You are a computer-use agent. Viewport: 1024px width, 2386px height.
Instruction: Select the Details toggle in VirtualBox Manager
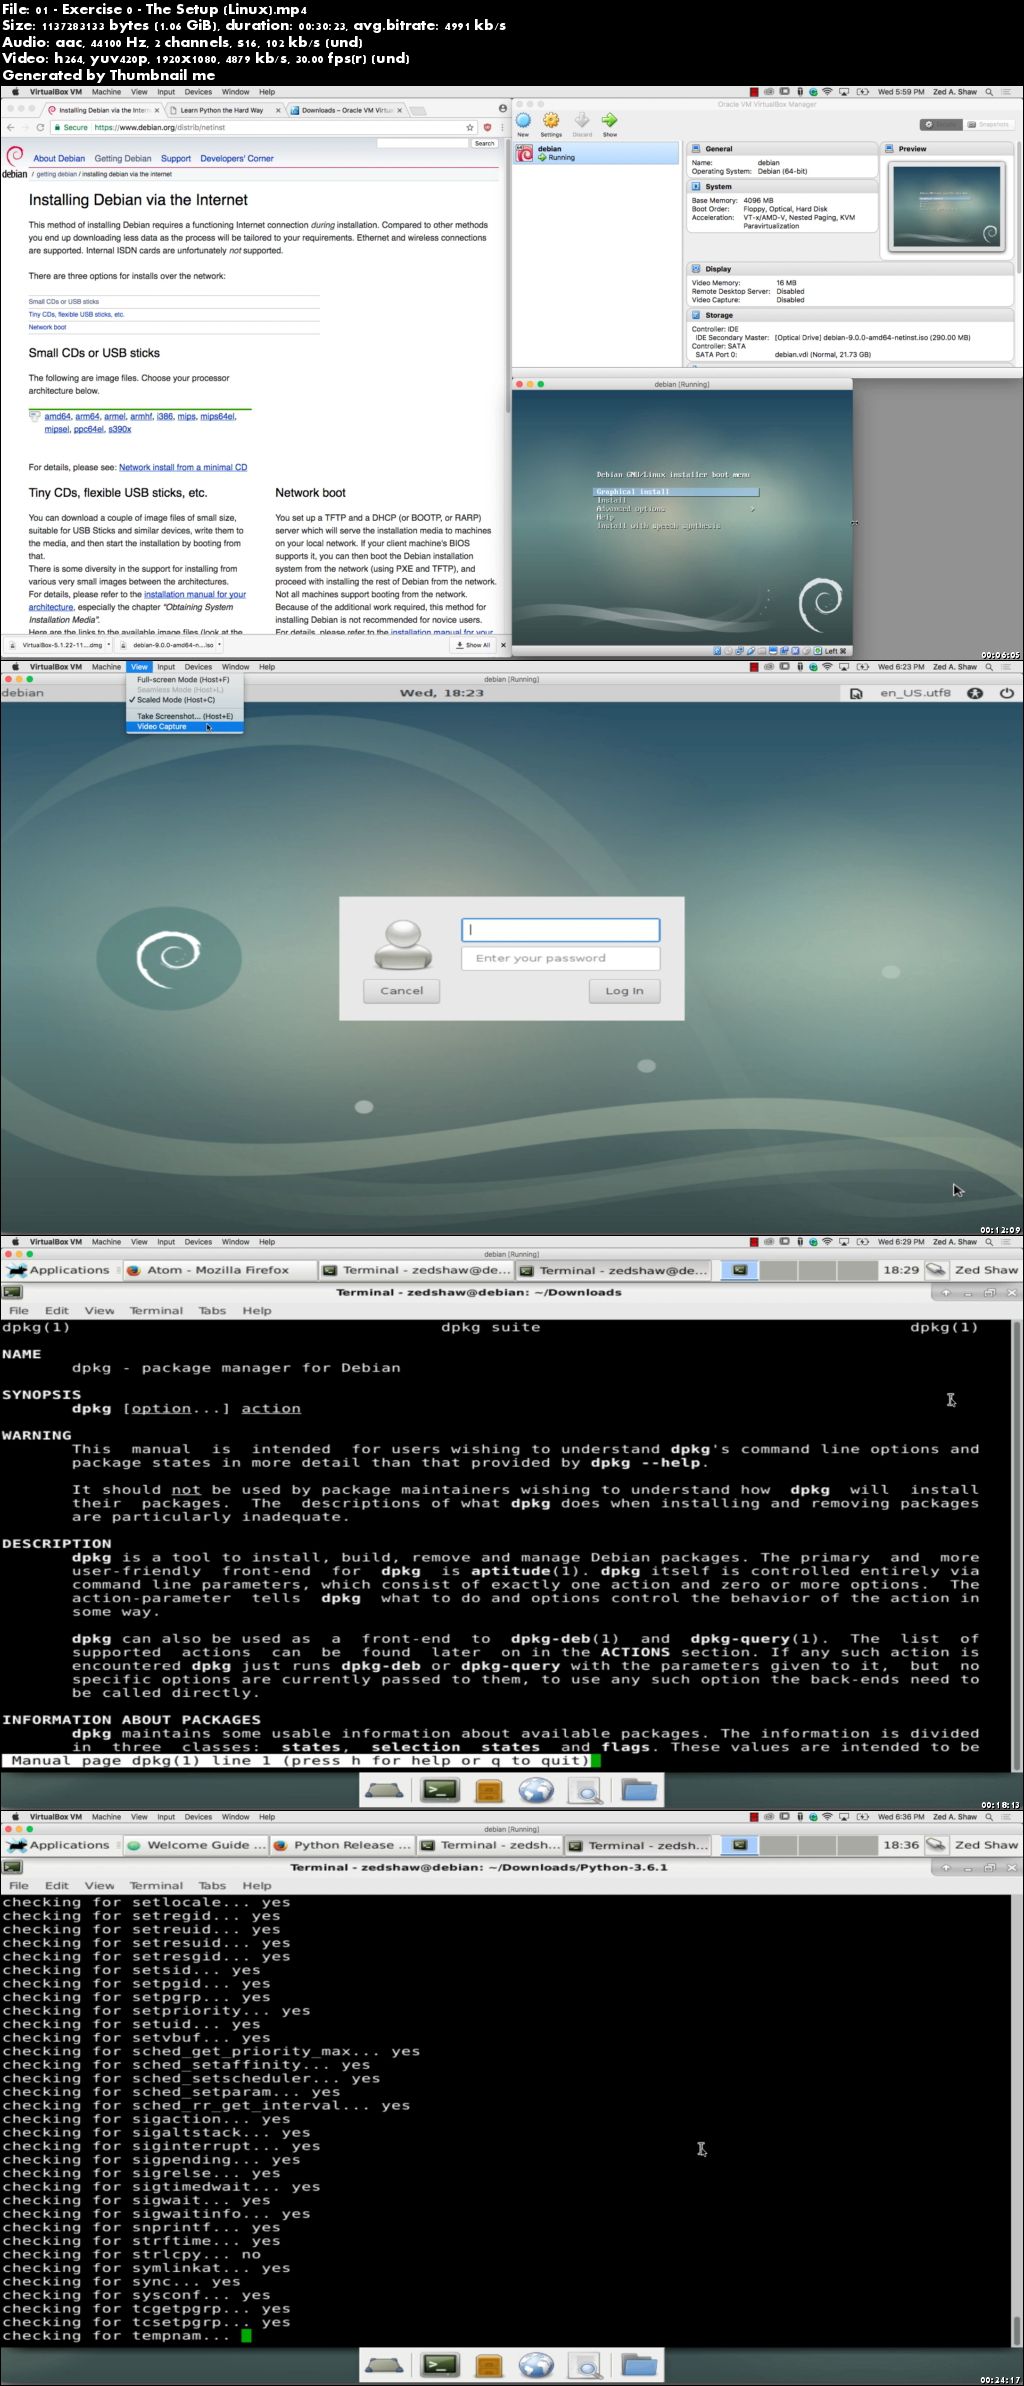click(940, 124)
